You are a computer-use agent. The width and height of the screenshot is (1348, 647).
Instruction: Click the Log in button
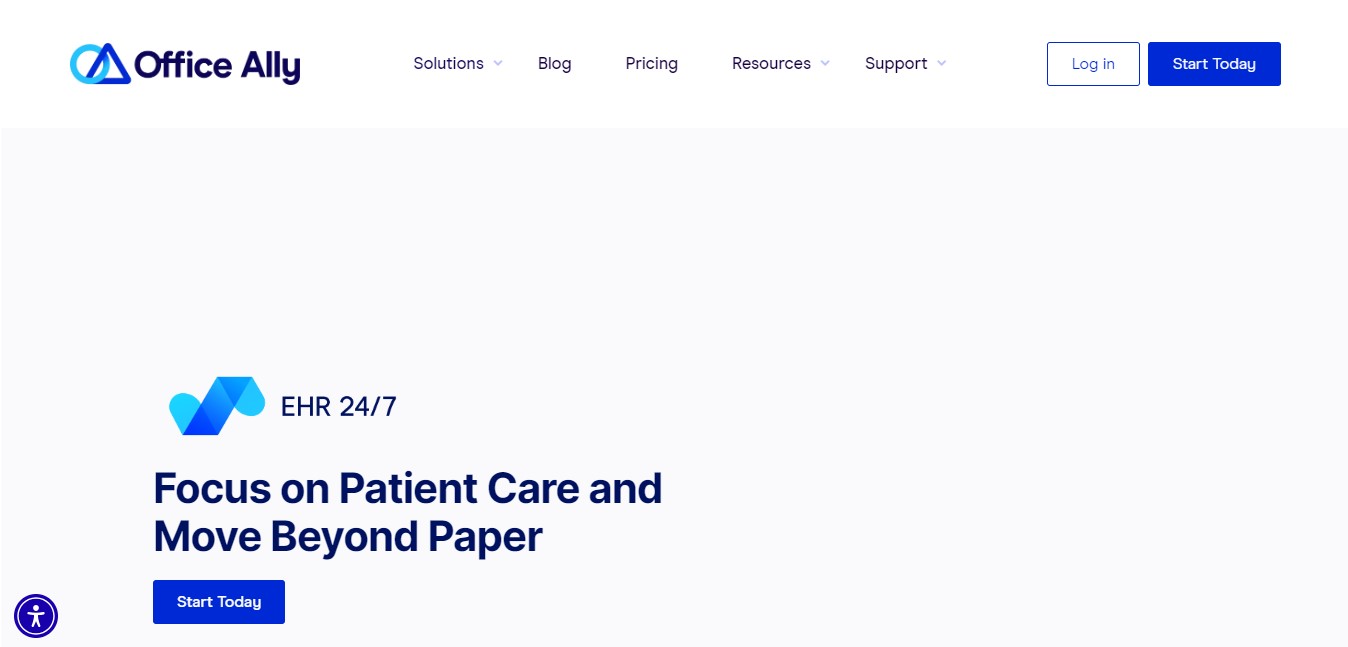tap(1093, 64)
